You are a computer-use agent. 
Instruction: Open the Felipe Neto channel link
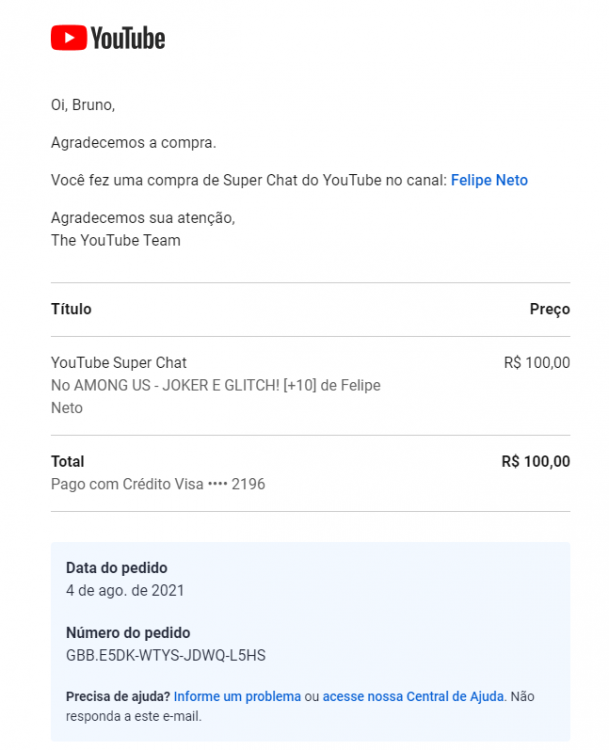[489, 180]
